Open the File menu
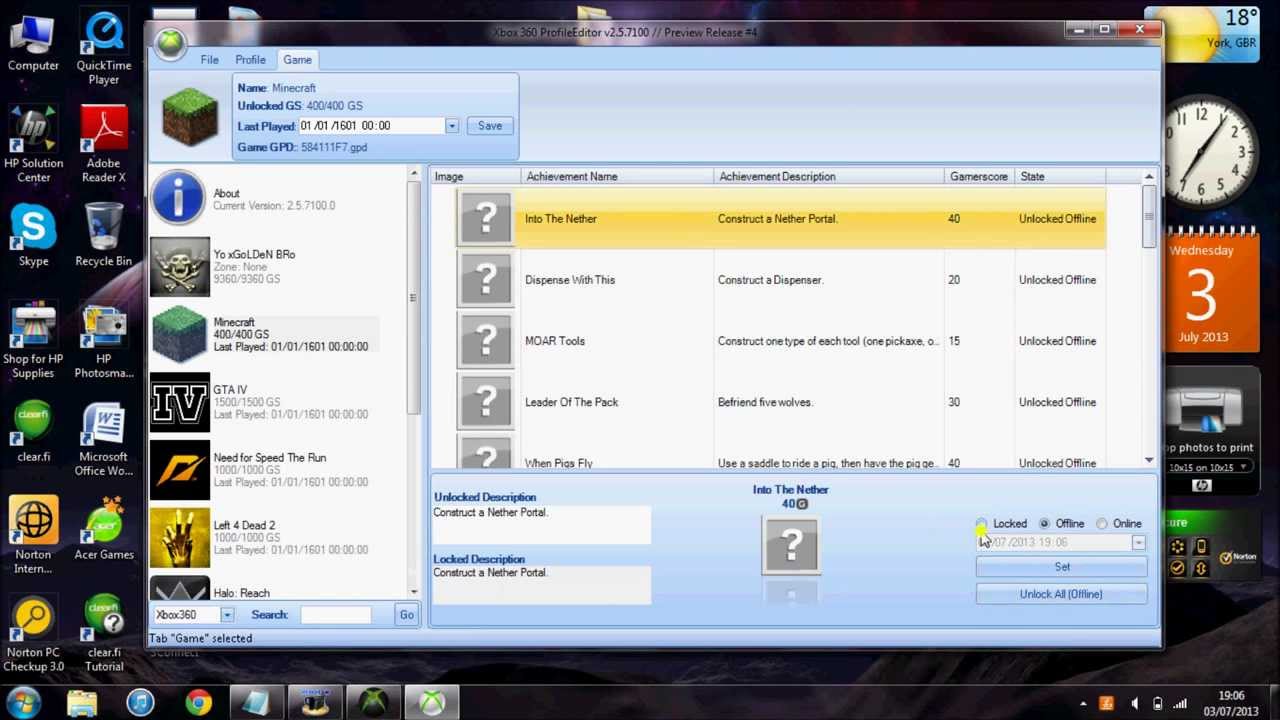 209,60
